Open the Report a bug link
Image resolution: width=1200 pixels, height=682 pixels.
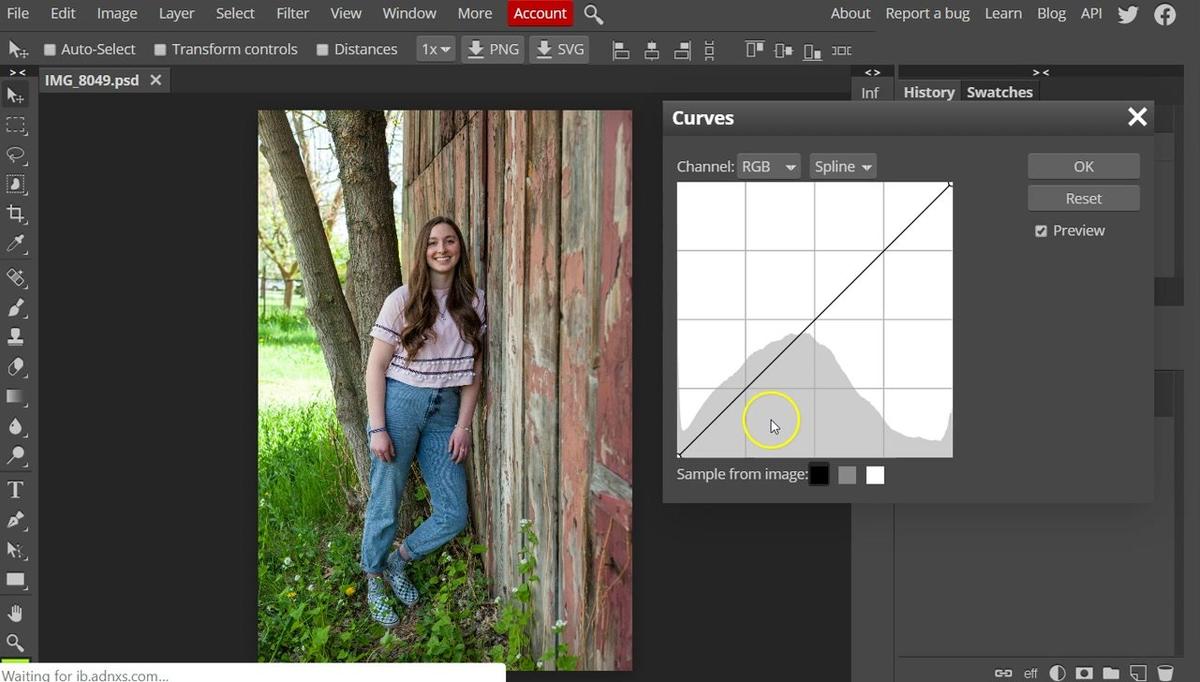click(x=926, y=13)
